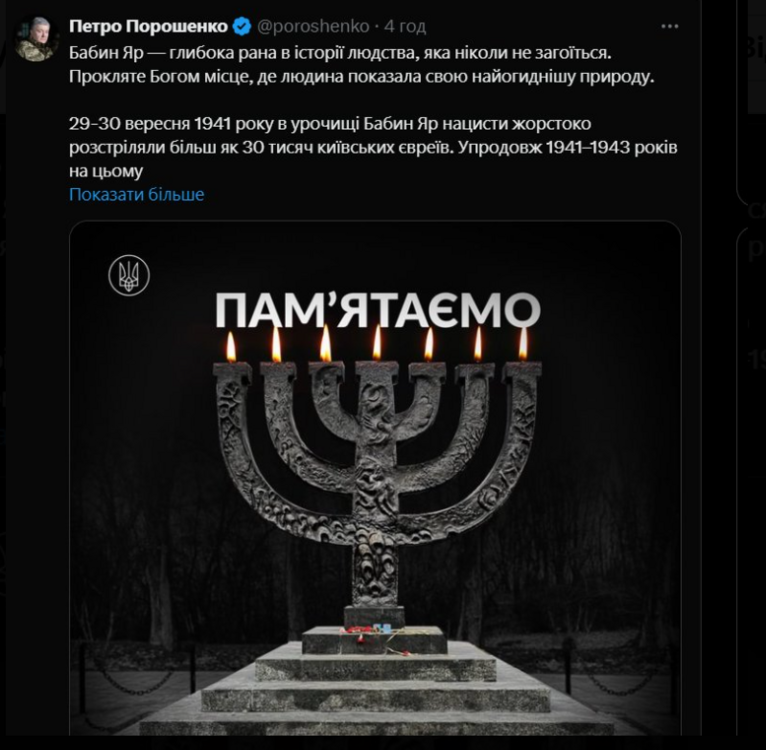Open the menorah memorial image
Viewport: 766px width, 750px height.
click(x=375, y=478)
